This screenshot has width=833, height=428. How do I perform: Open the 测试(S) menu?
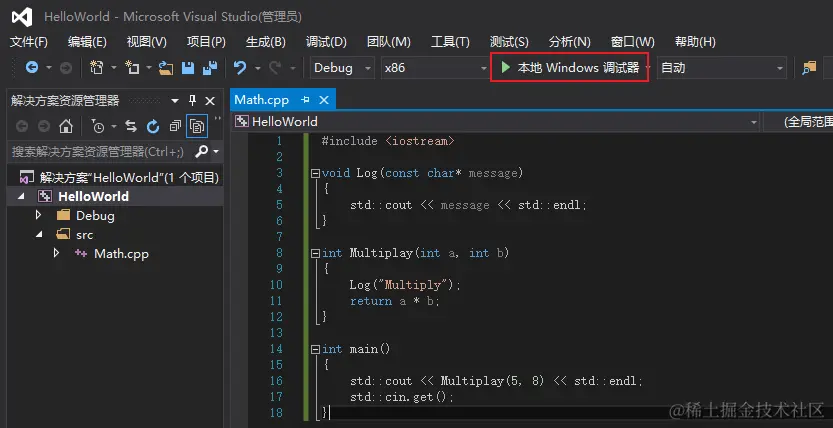(509, 42)
